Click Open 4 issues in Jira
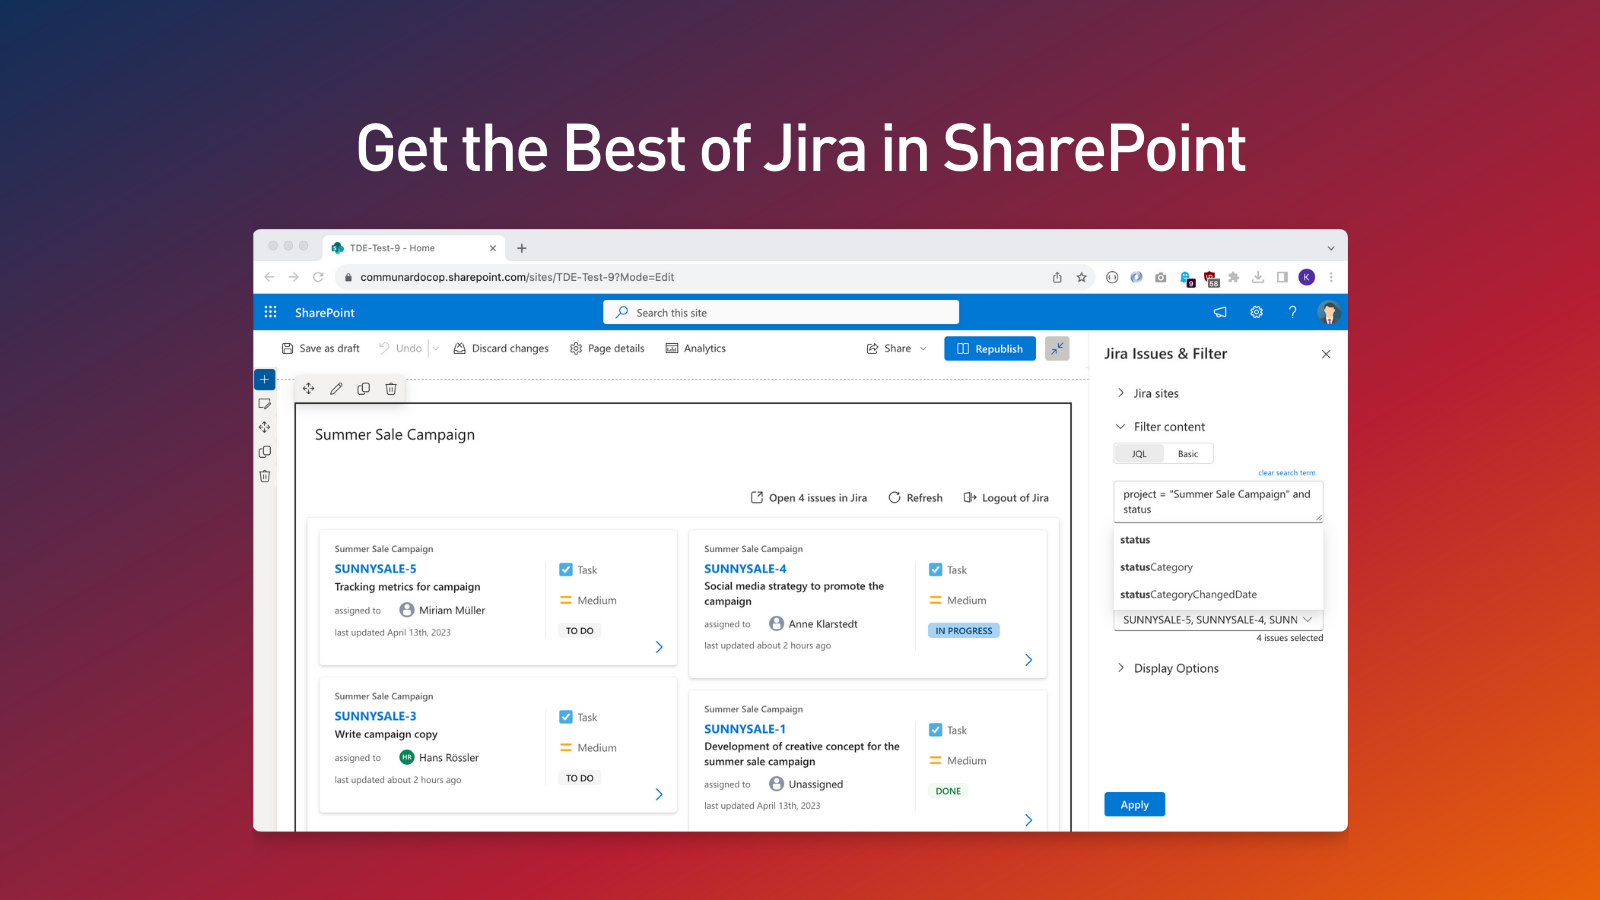 (x=809, y=497)
